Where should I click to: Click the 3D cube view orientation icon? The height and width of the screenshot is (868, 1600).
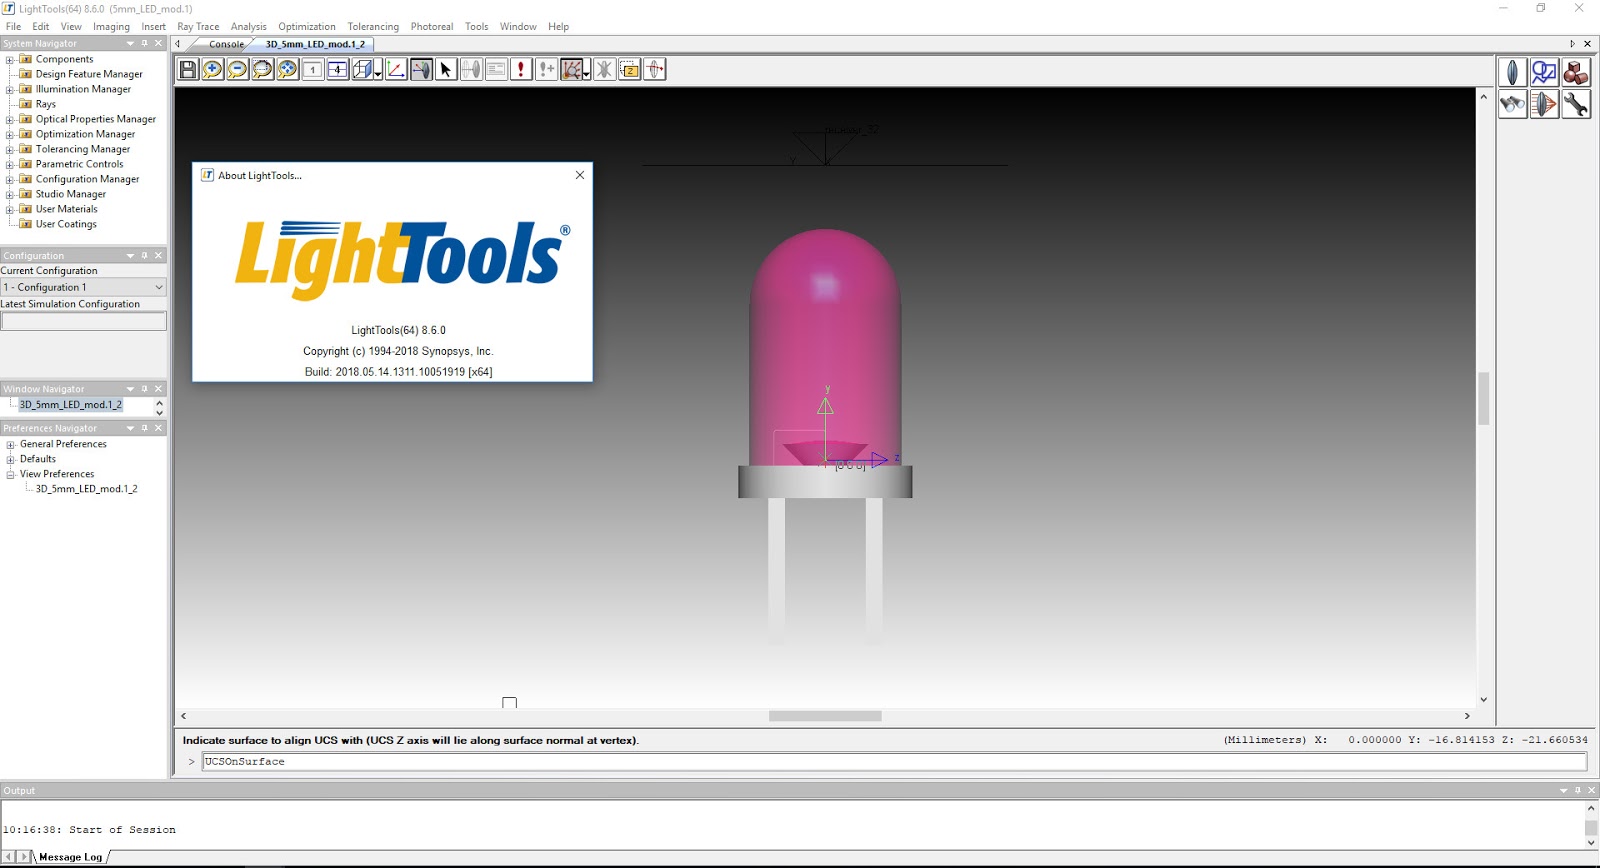(362, 69)
